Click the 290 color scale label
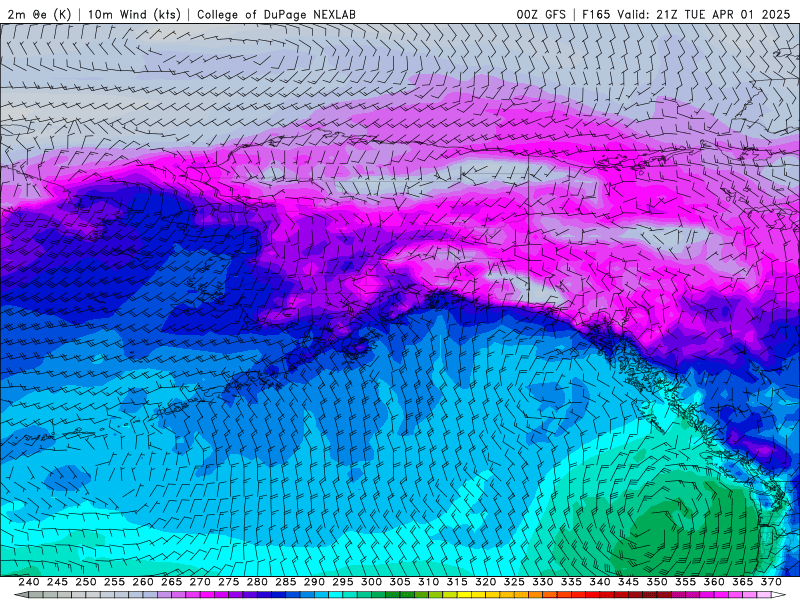This screenshot has height=600, width=800. tap(314, 582)
